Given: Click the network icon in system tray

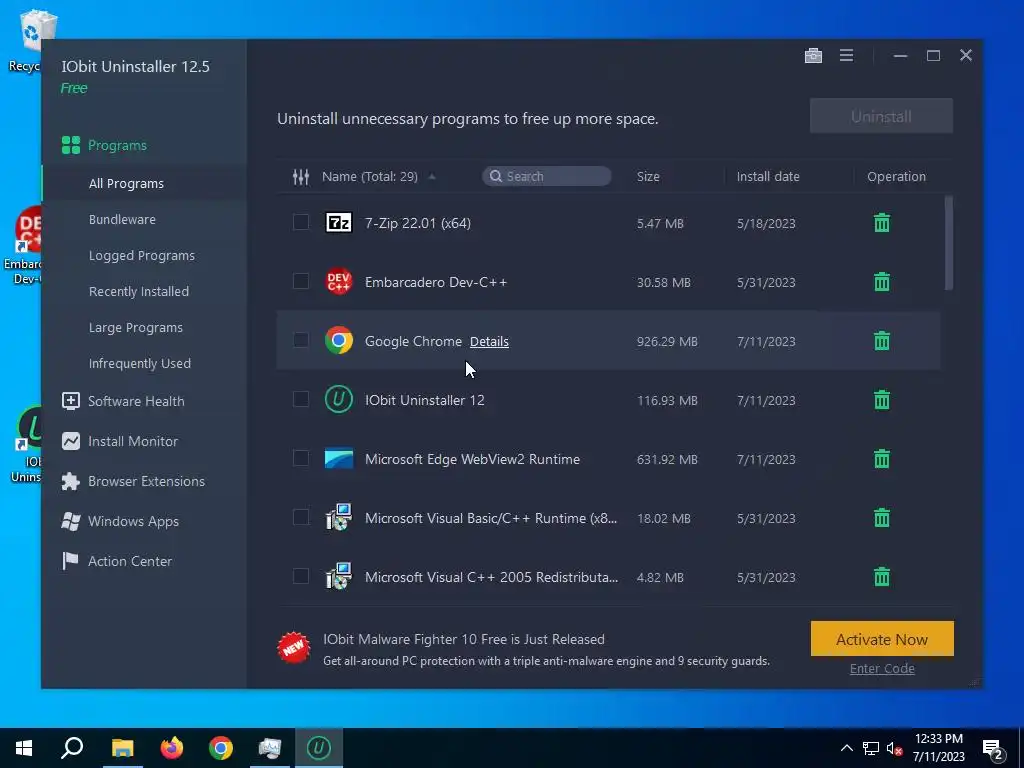Looking at the screenshot, I should point(871,748).
